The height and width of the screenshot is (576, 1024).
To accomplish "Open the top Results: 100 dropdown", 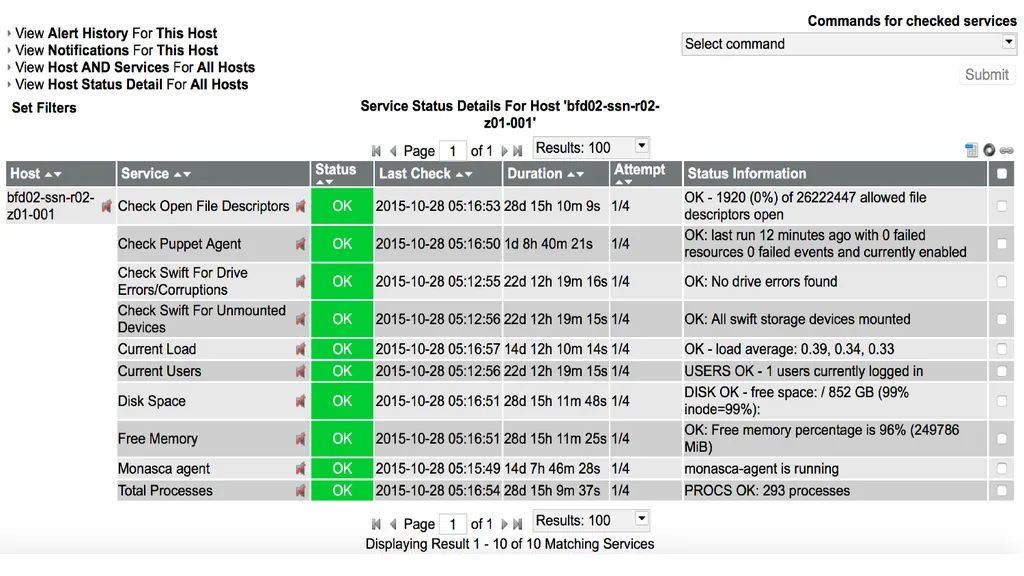I will pos(591,148).
